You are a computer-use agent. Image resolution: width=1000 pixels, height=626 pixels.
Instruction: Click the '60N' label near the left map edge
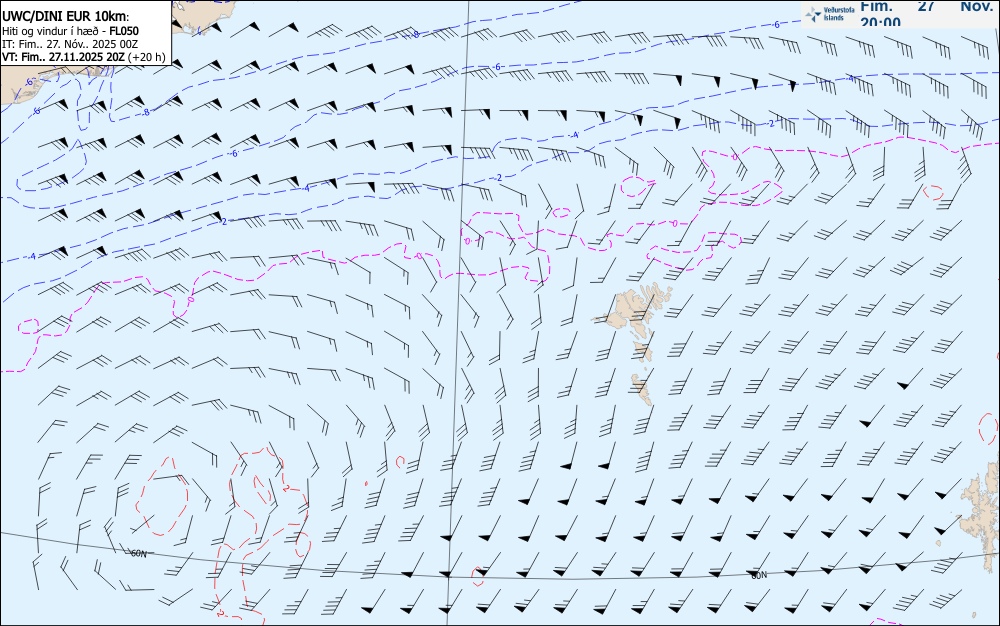pos(138,553)
